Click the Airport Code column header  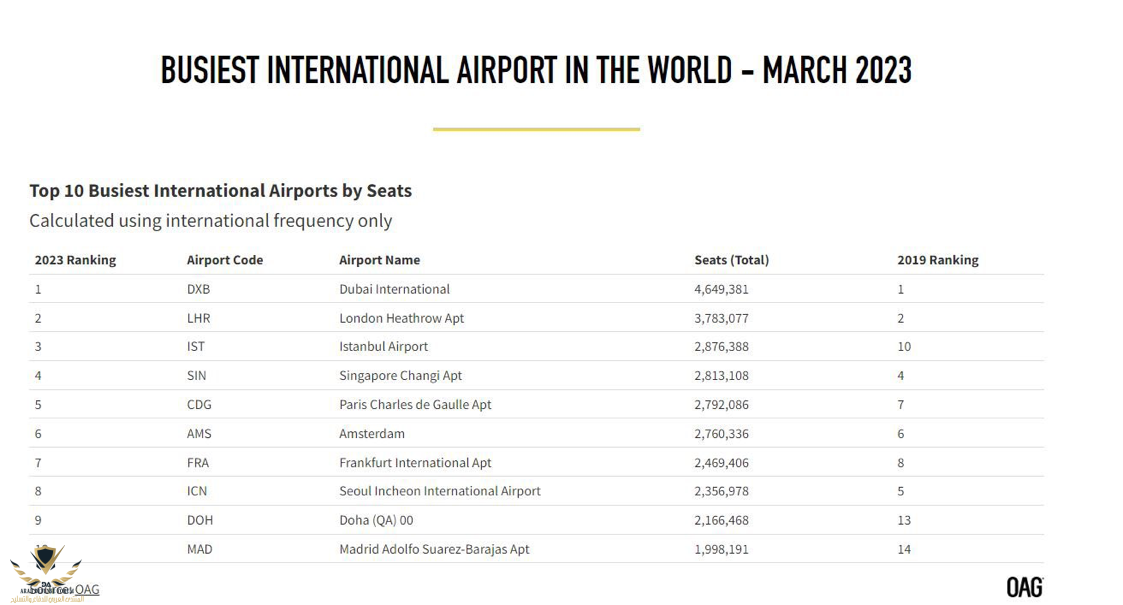225,260
